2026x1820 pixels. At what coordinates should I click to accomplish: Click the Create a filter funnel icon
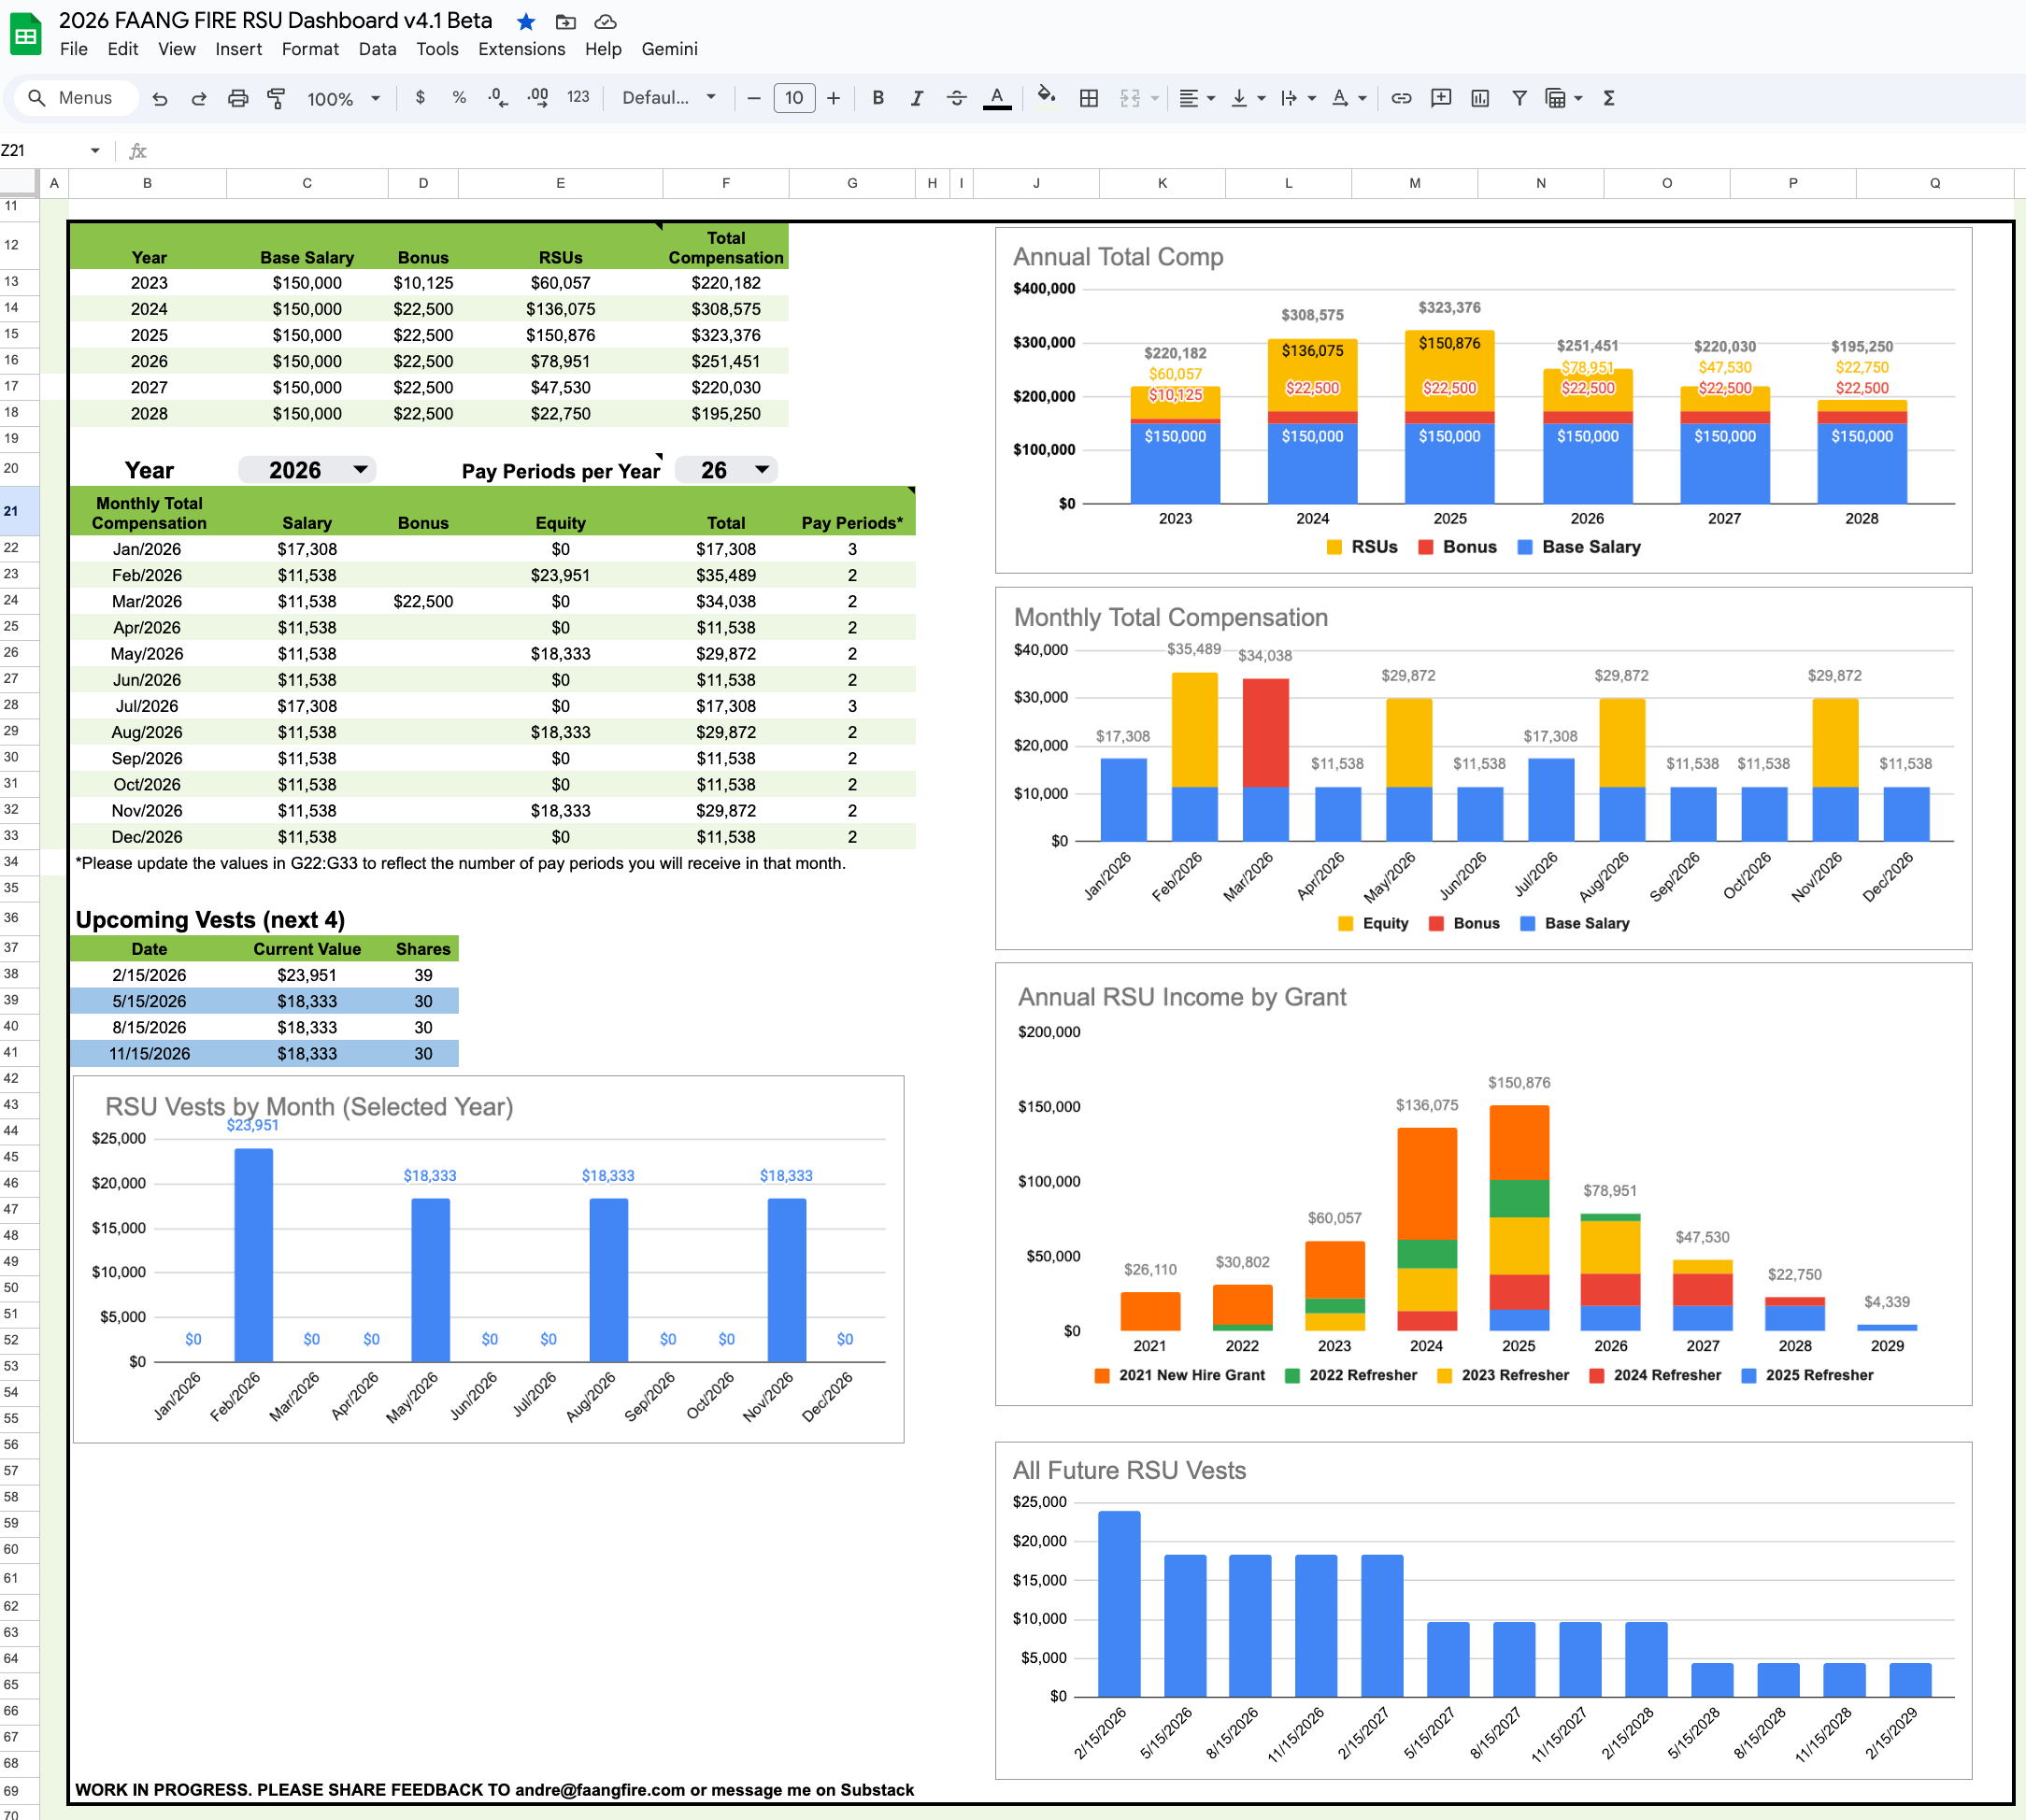[1519, 98]
